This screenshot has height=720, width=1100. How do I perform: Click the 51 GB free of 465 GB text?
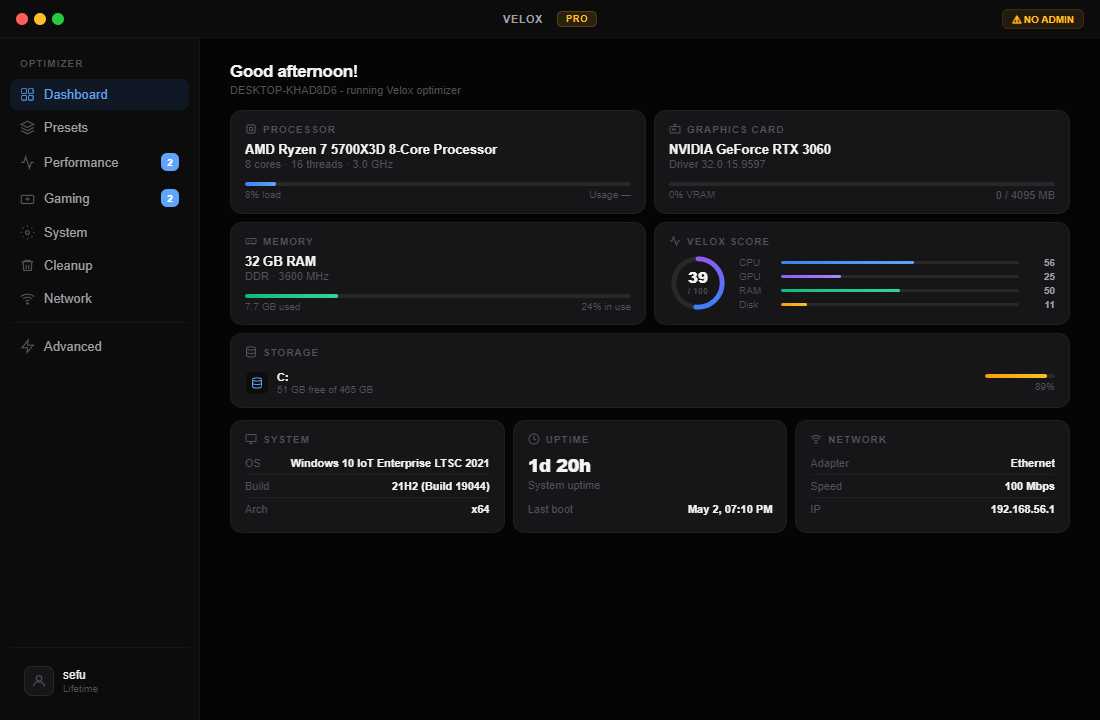click(x=325, y=389)
